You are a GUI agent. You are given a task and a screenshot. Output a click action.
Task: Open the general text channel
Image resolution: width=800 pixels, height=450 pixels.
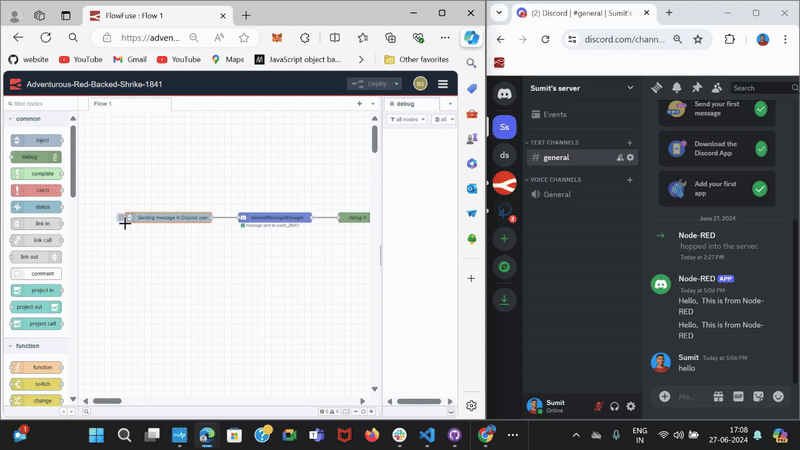click(582, 158)
